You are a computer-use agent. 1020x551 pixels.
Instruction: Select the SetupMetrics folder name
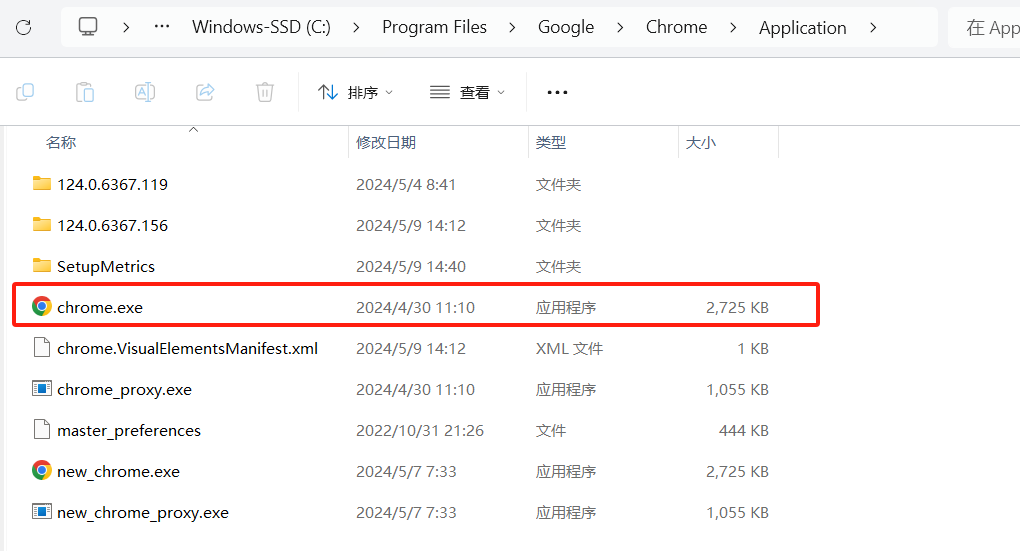click(106, 267)
